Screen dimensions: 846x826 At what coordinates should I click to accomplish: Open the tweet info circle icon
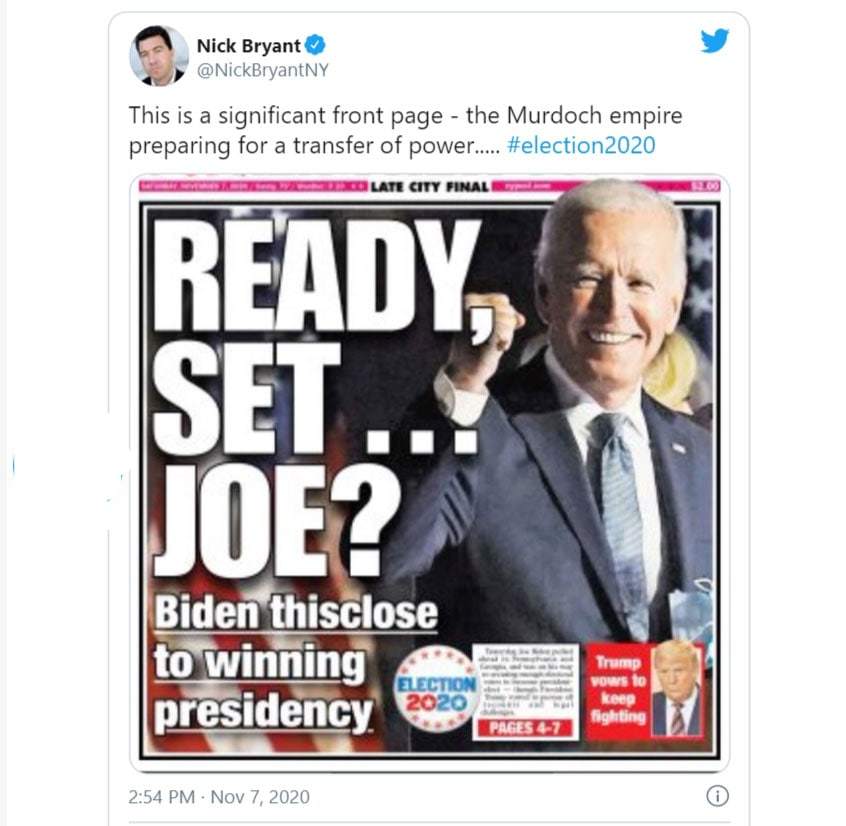click(717, 796)
